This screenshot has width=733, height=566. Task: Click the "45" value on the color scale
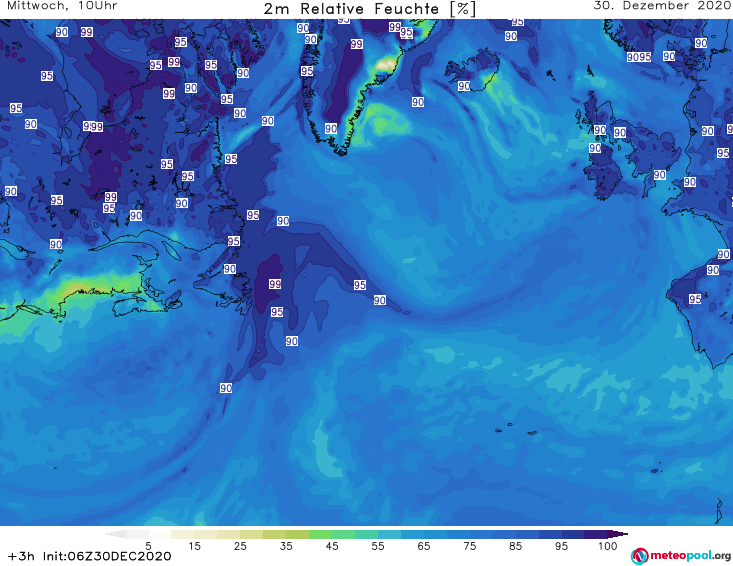[x=332, y=546]
